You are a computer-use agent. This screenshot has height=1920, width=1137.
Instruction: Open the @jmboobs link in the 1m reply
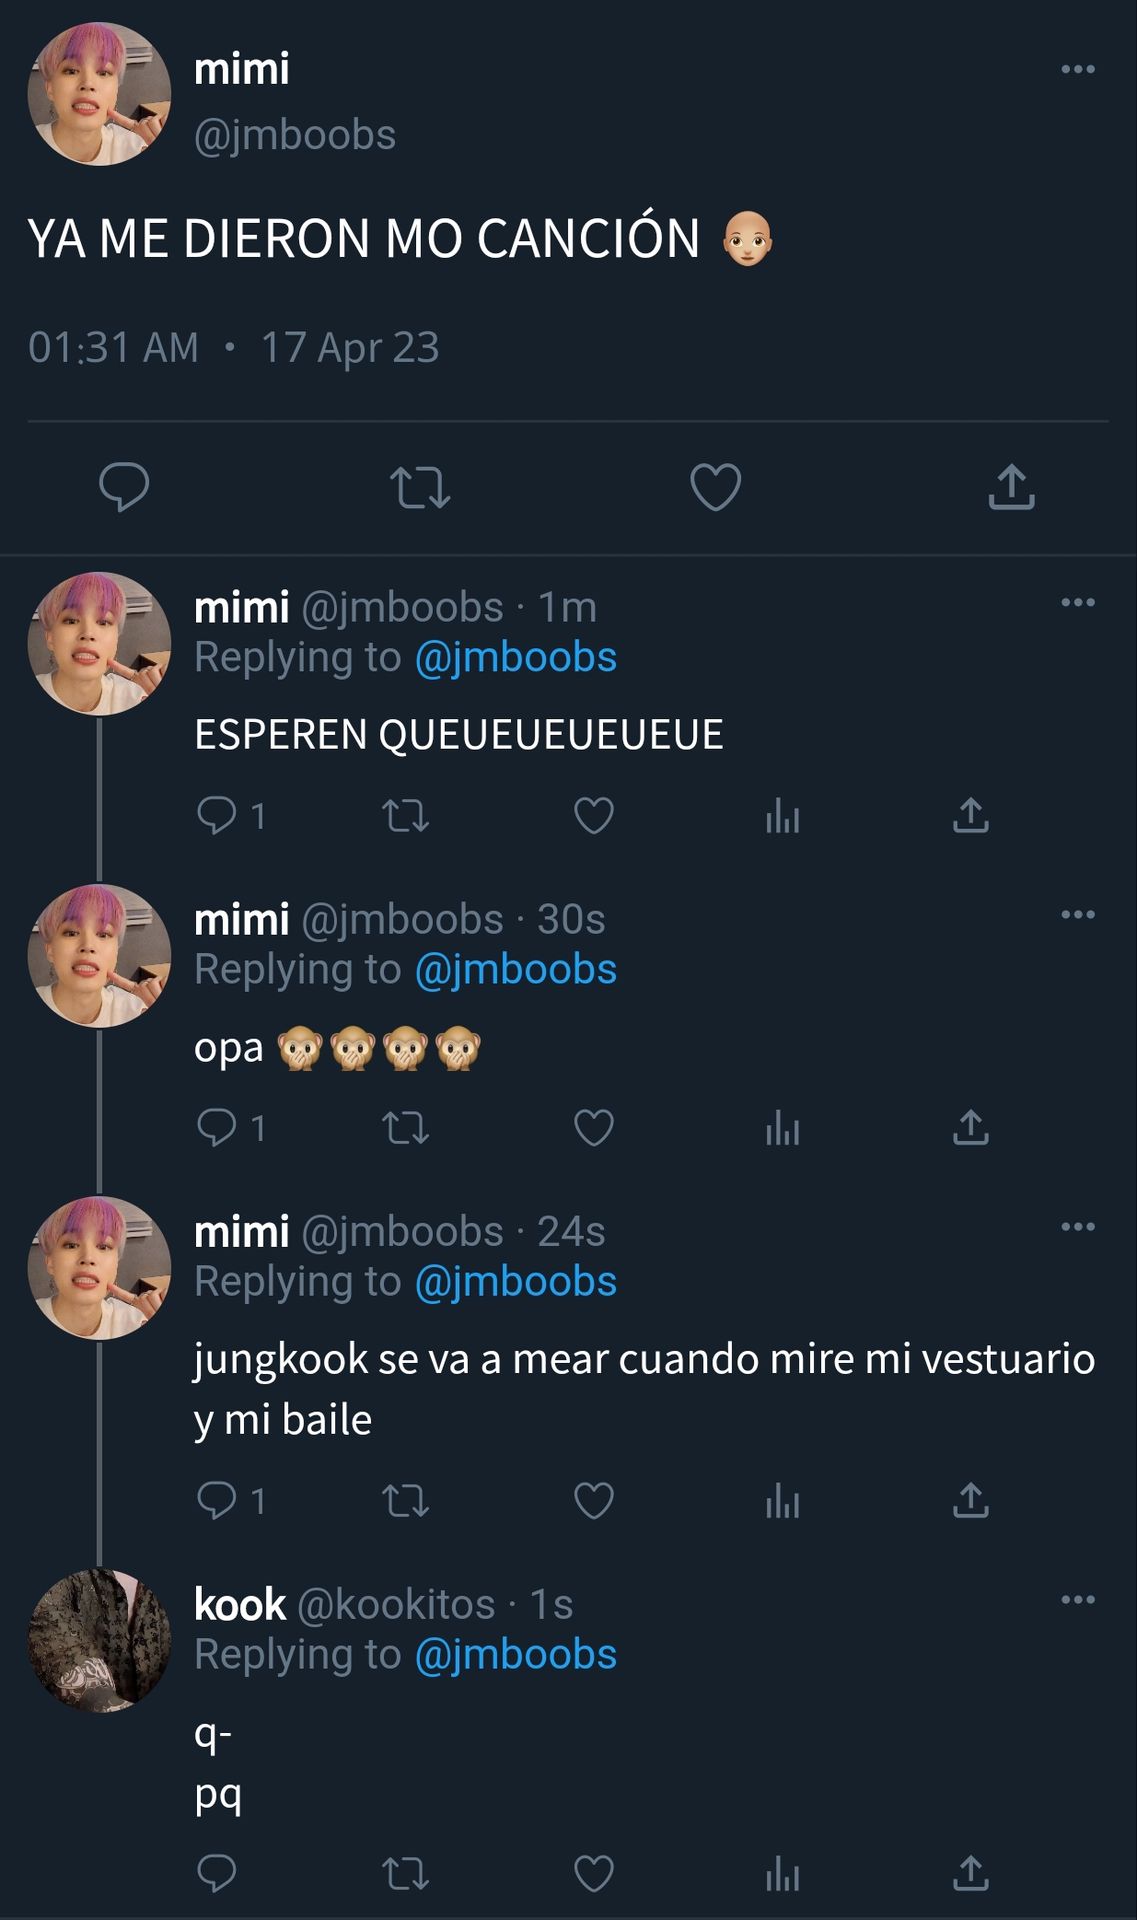(x=516, y=658)
